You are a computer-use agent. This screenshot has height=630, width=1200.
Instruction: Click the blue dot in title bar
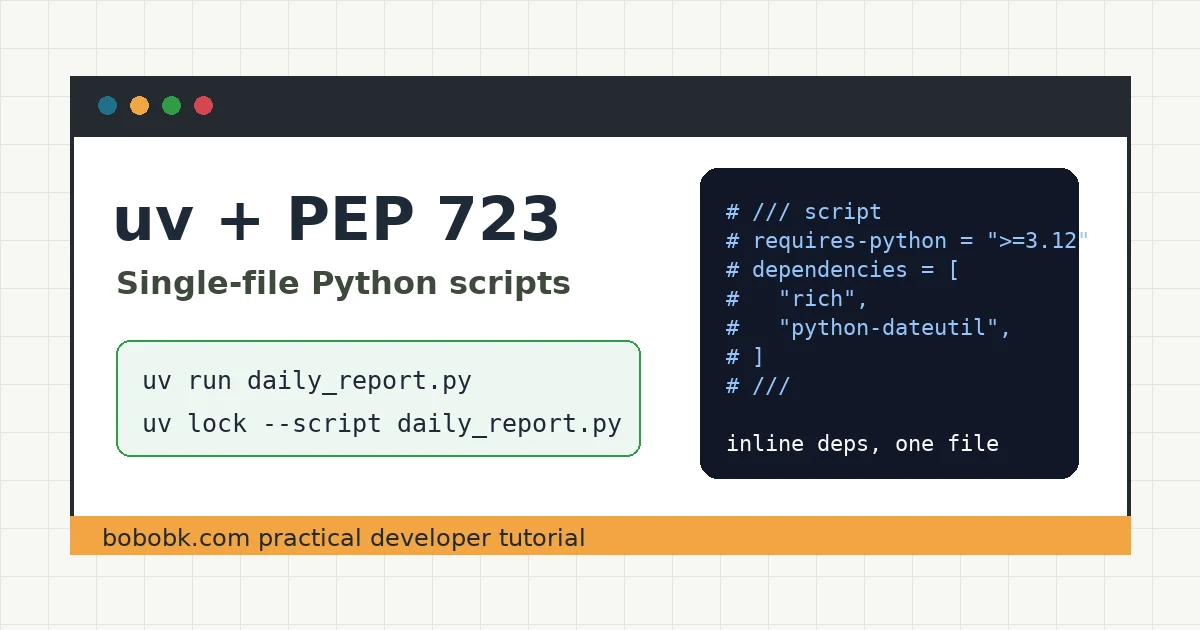107,106
